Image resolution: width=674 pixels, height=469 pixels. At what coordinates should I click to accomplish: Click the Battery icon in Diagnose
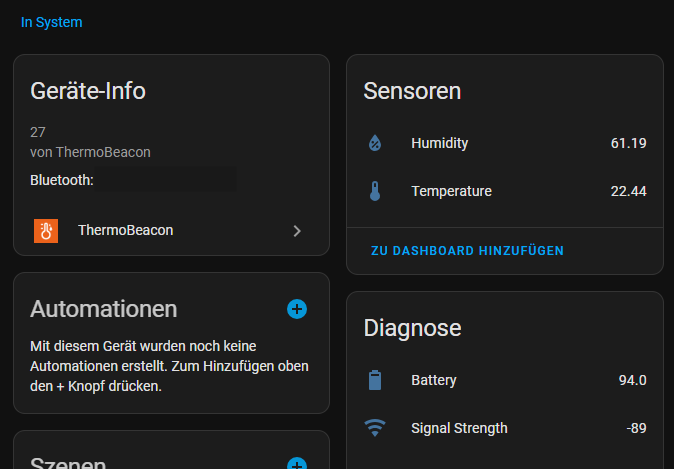pyautogui.click(x=375, y=380)
